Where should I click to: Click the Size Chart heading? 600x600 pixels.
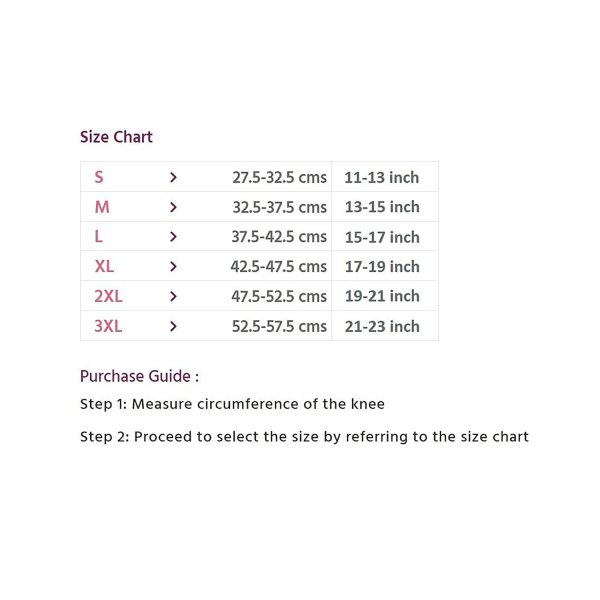point(116,137)
